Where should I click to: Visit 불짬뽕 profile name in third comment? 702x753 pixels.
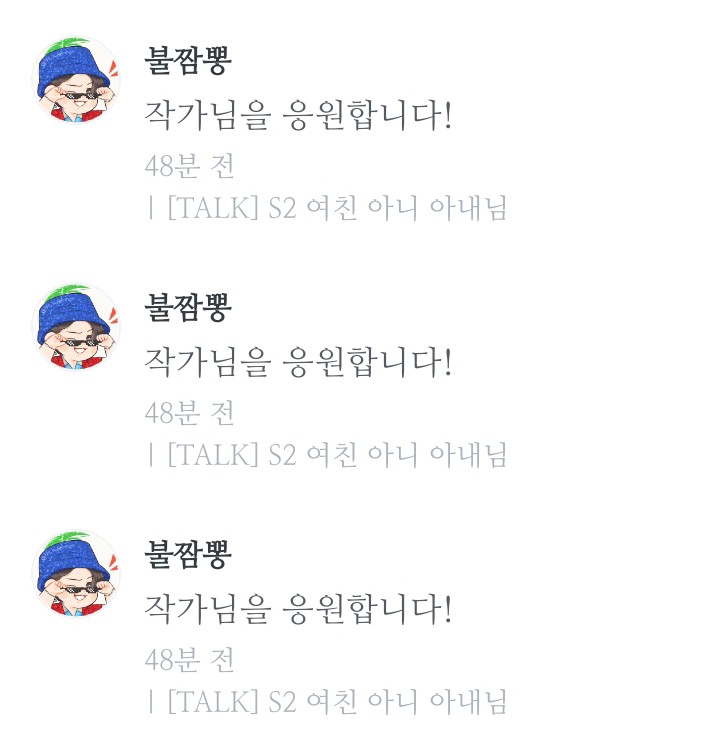click(x=188, y=555)
